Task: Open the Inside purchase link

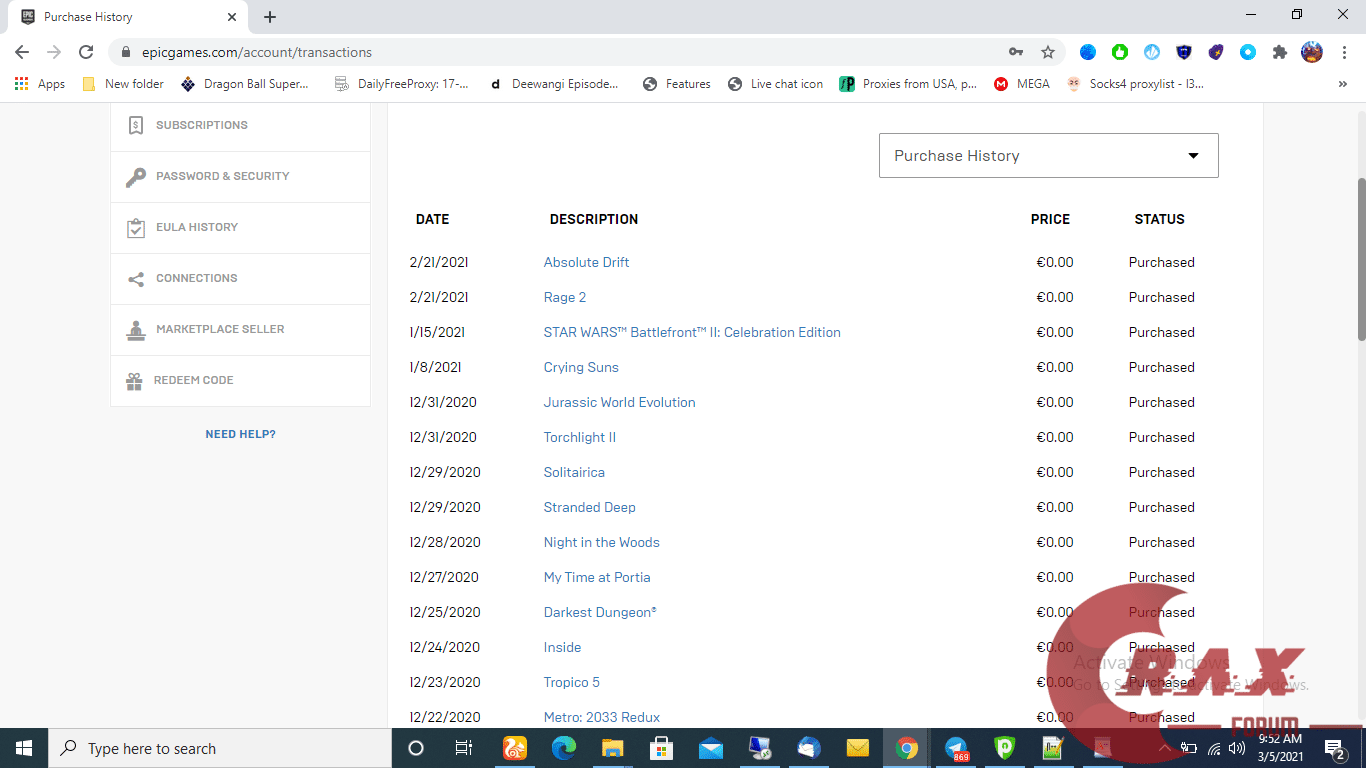Action: click(562, 647)
